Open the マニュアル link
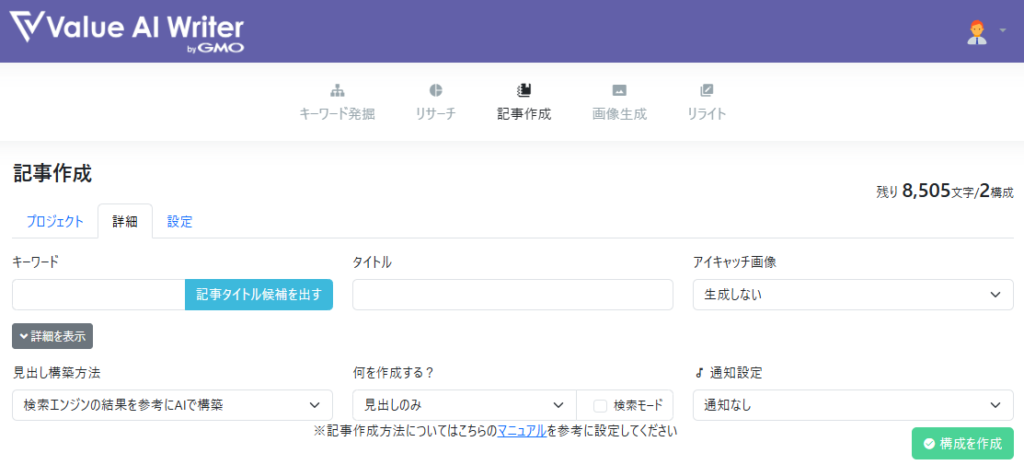 [x=521, y=431]
